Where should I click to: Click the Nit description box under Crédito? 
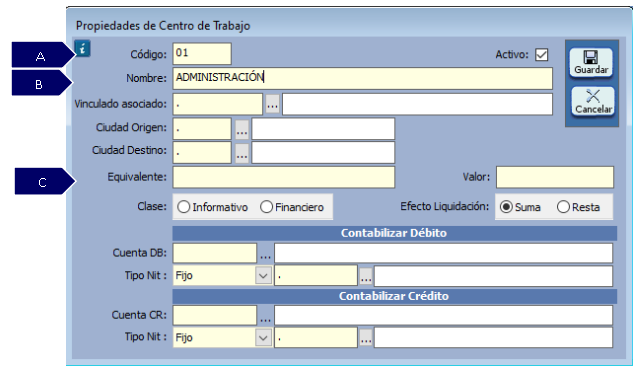pyautogui.click(x=493, y=338)
